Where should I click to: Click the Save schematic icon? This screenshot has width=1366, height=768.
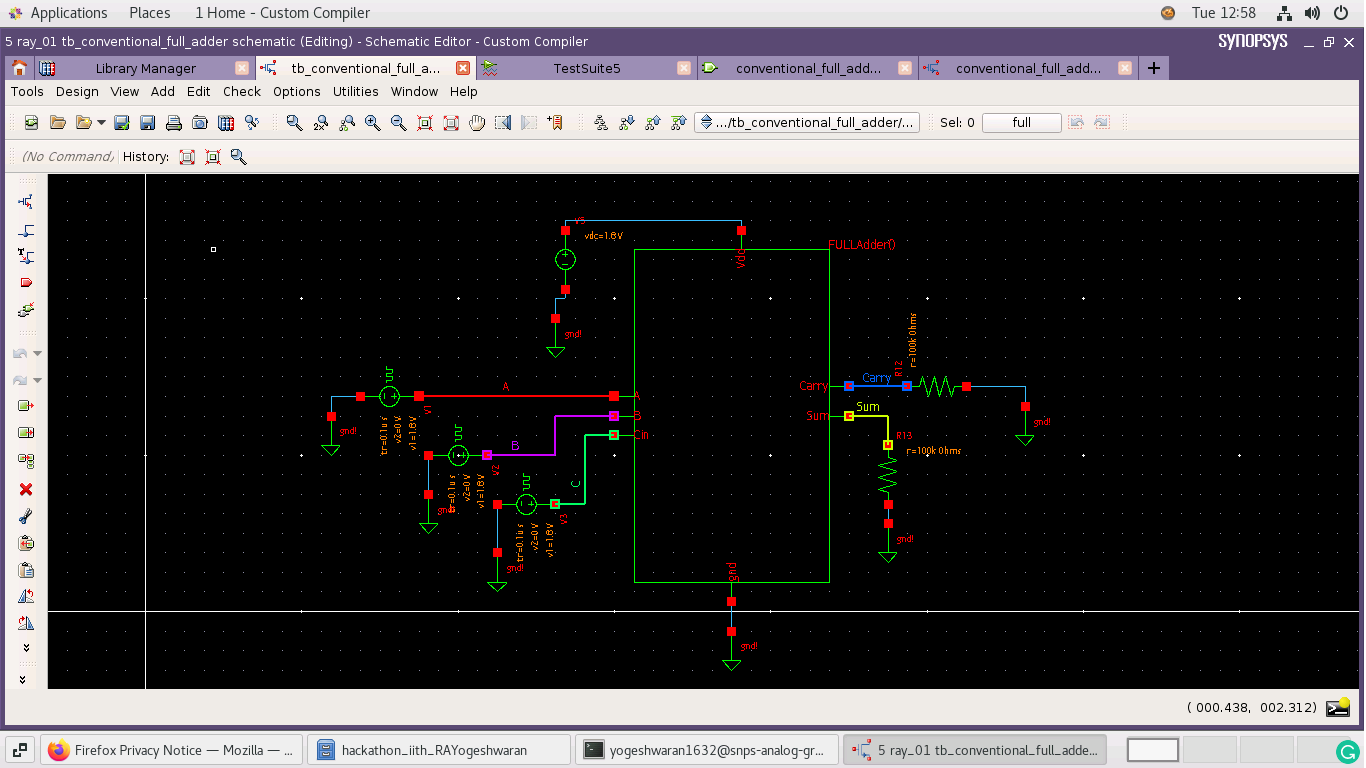point(146,122)
